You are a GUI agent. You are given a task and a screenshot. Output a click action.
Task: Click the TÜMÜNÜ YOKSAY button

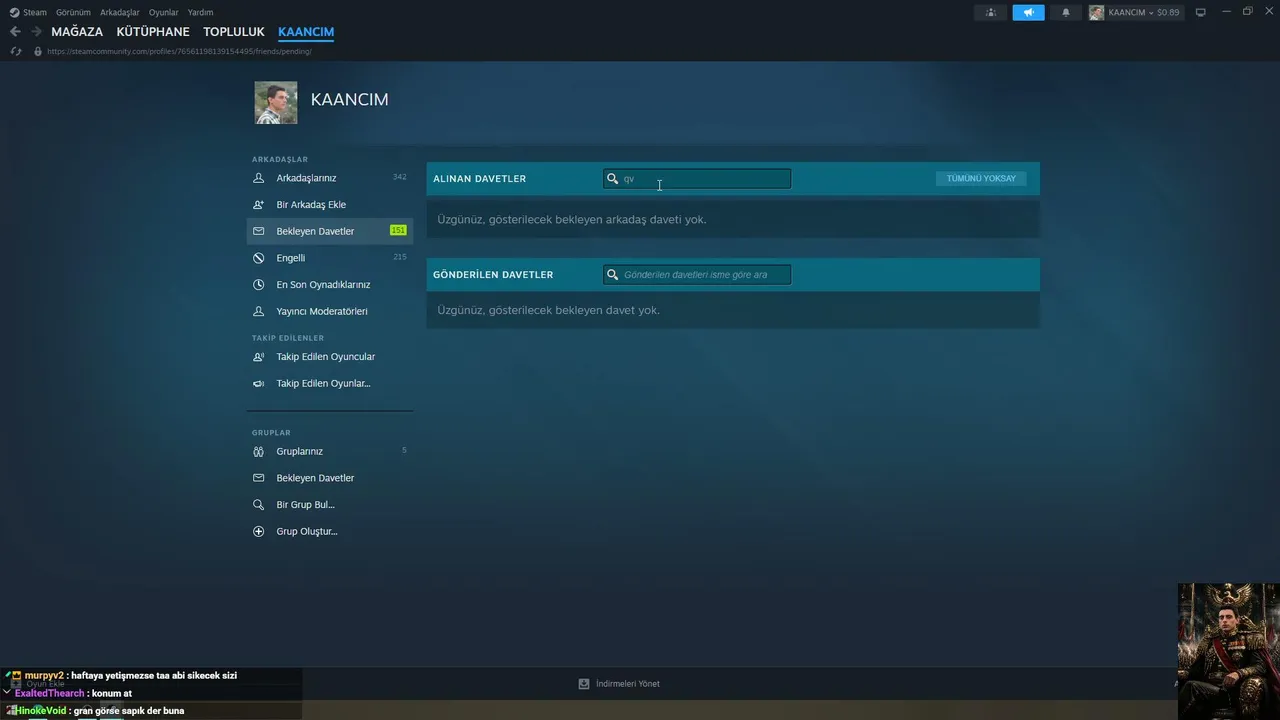[981, 179]
